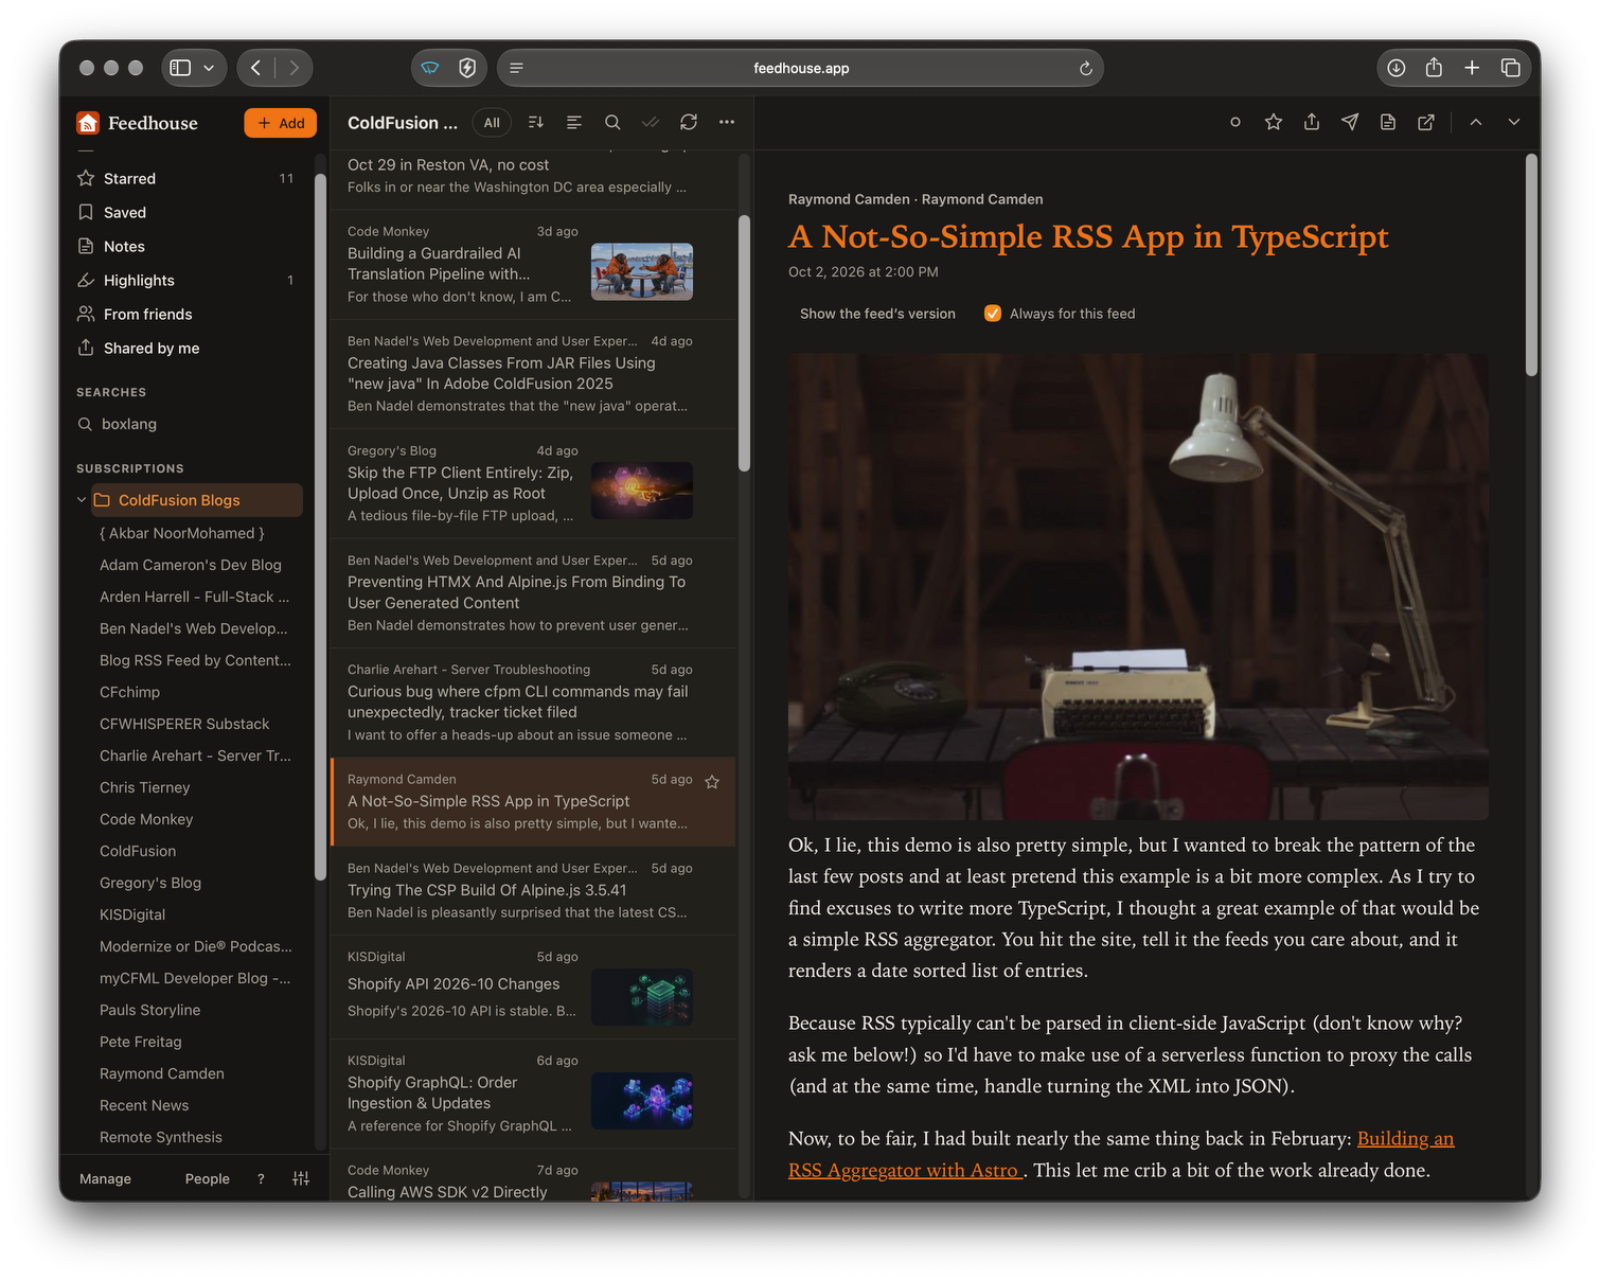
Task: Open the display settings sliders icon
Action: (301, 1179)
